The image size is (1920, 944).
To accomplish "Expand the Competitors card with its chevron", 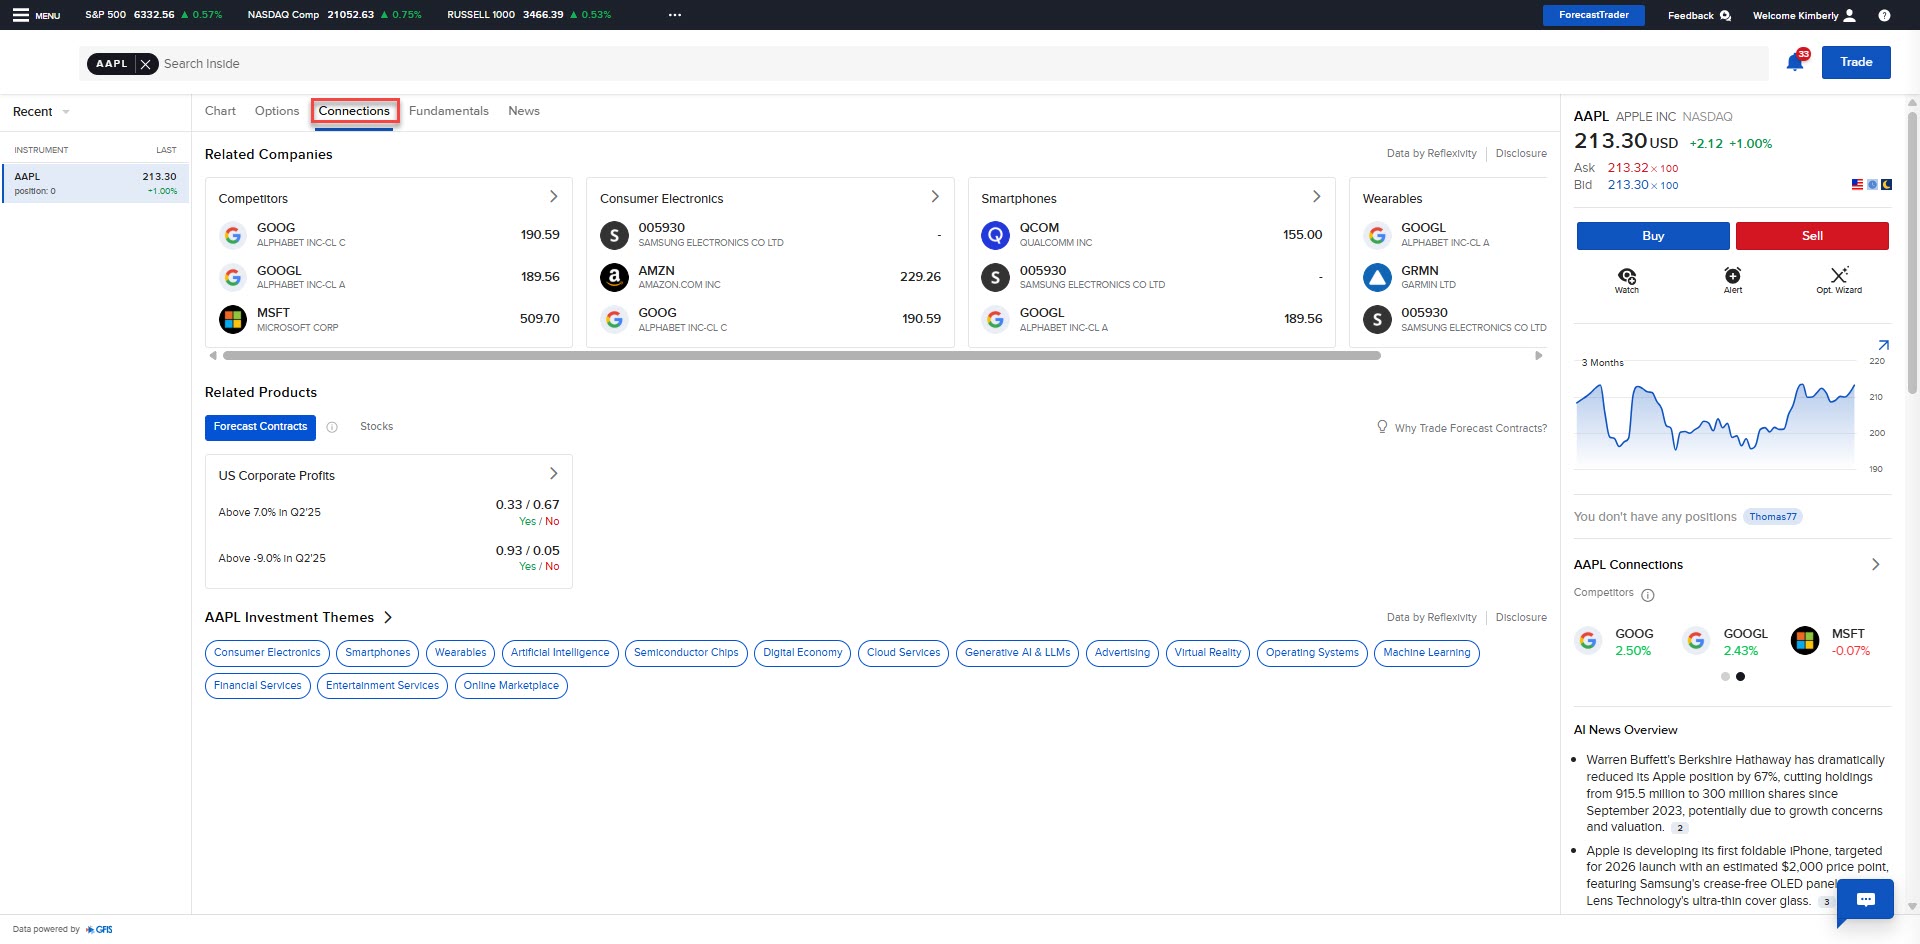I will pos(554,197).
